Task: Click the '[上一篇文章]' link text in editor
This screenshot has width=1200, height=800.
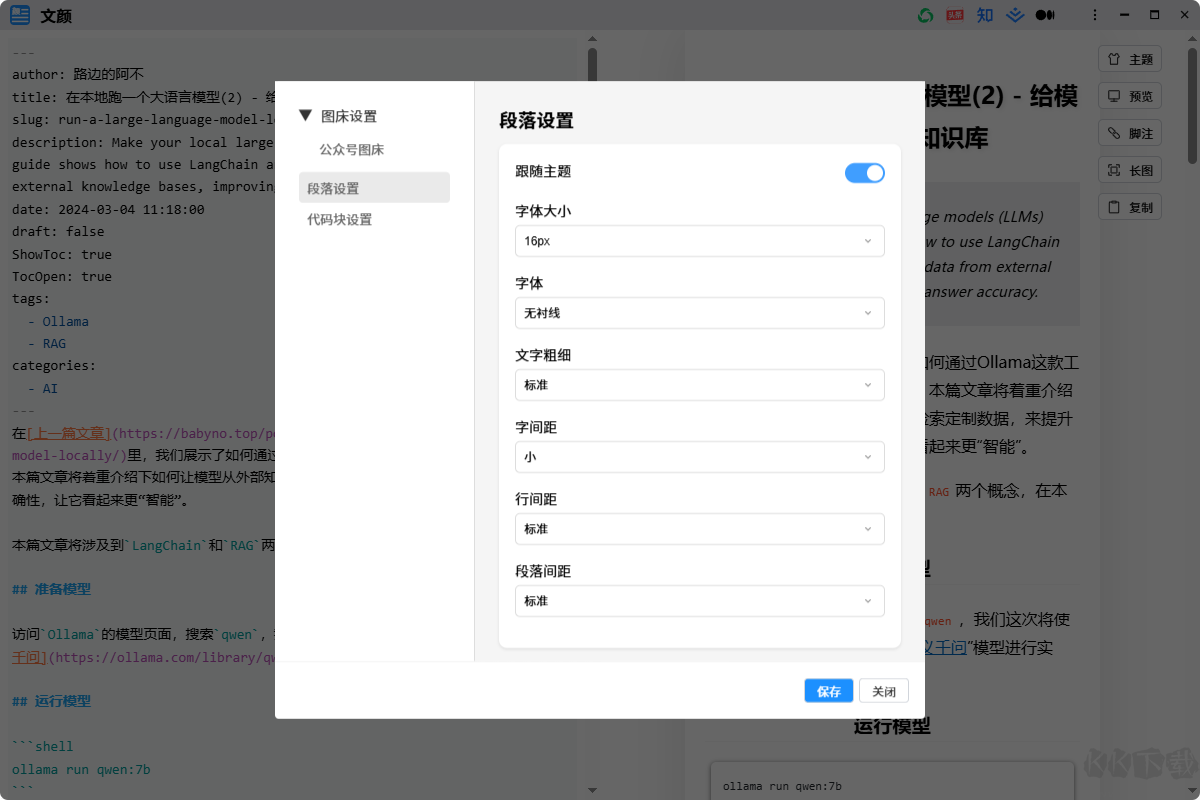Action: tap(69, 434)
